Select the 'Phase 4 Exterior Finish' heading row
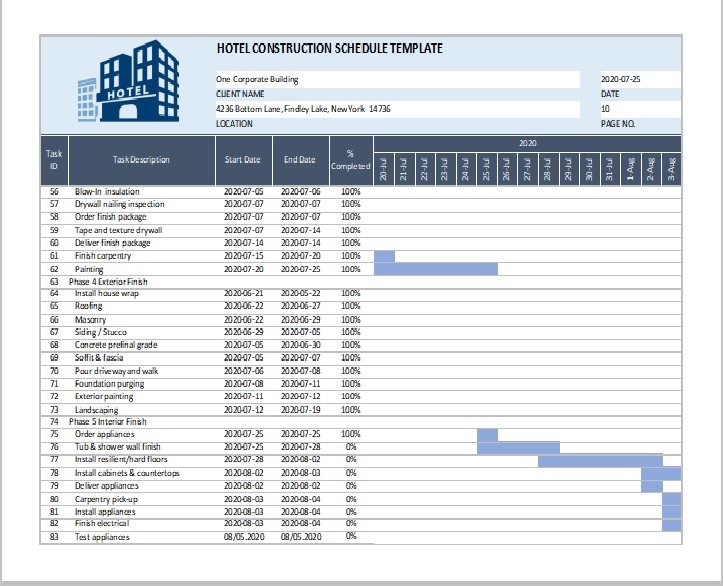 pos(361,282)
